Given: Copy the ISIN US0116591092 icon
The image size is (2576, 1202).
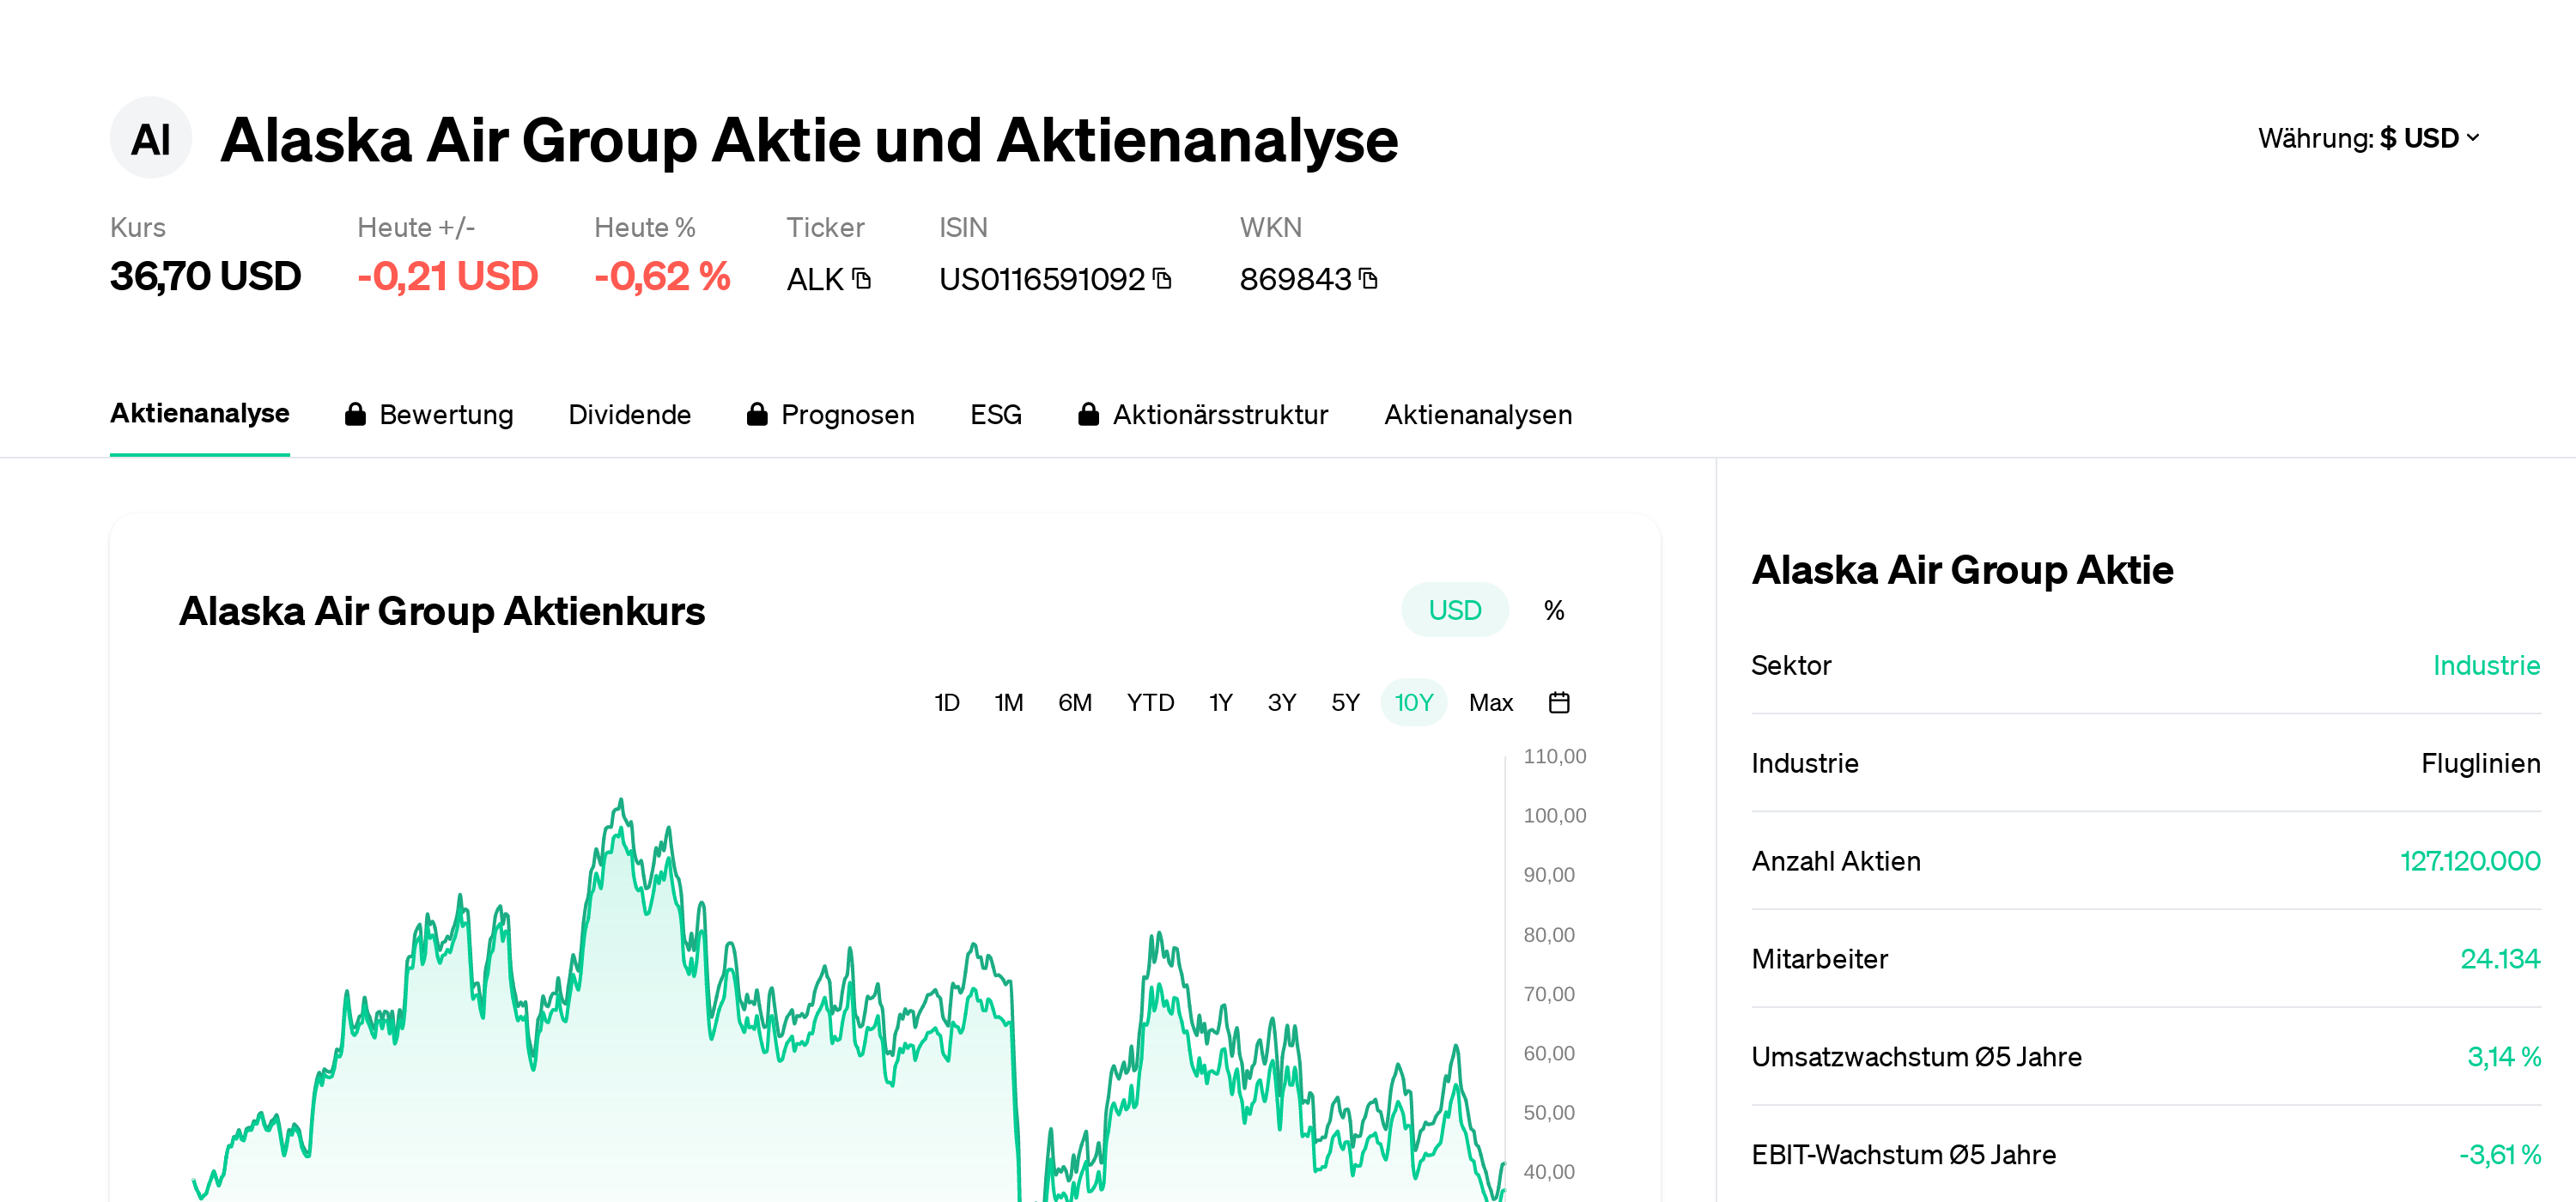Looking at the screenshot, I should (1162, 279).
